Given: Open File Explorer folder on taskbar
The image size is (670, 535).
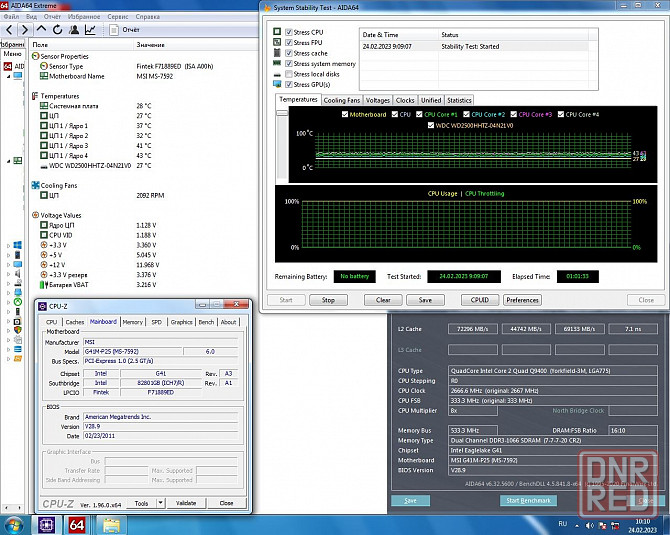Looking at the screenshot, I should [x=111, y=524].
